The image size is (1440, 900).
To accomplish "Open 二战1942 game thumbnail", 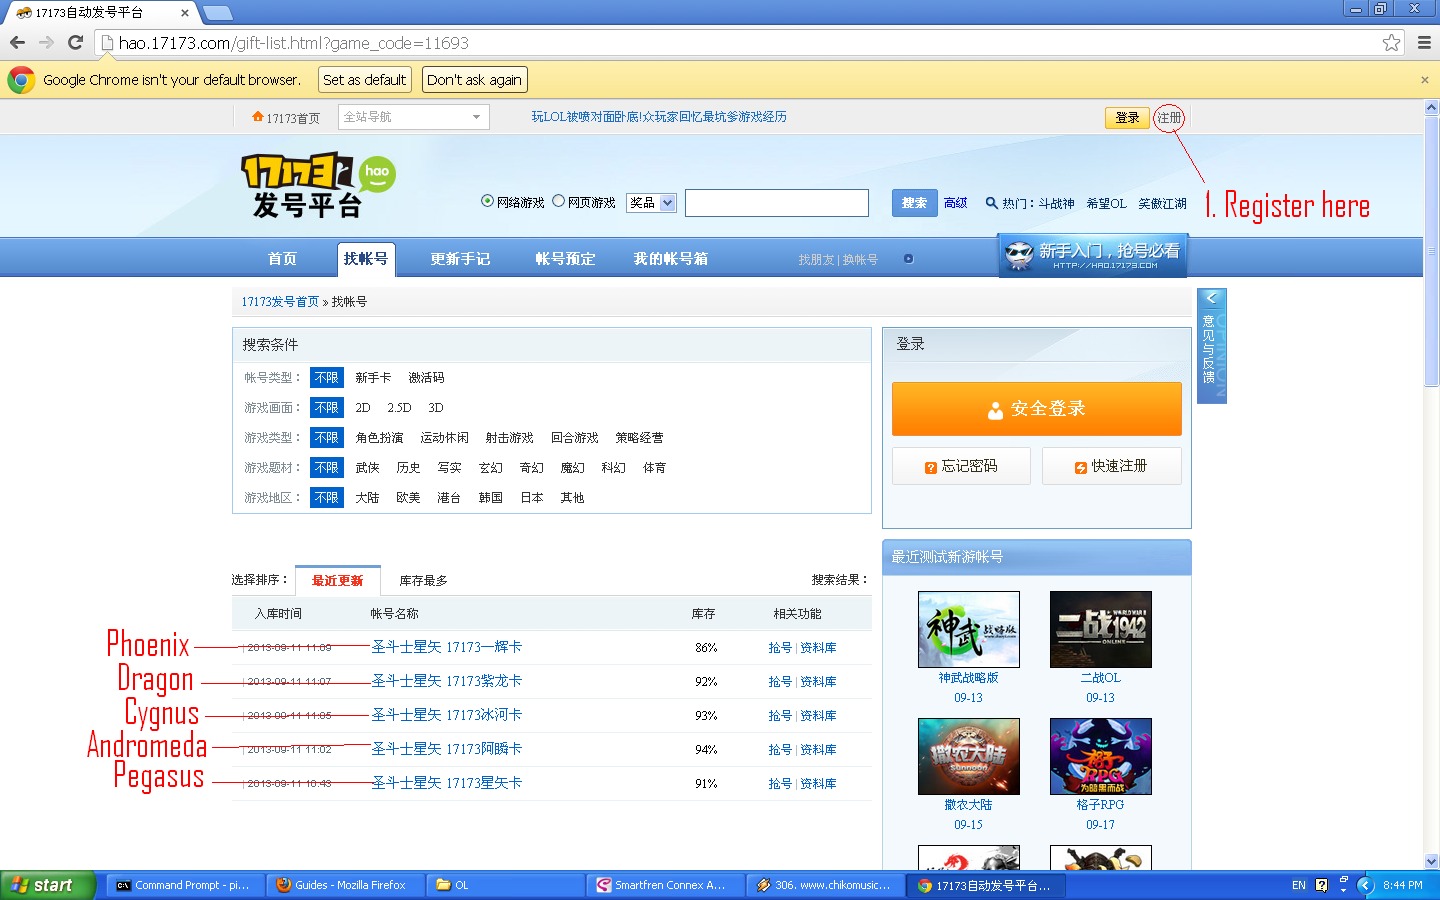I will 1101,629.
